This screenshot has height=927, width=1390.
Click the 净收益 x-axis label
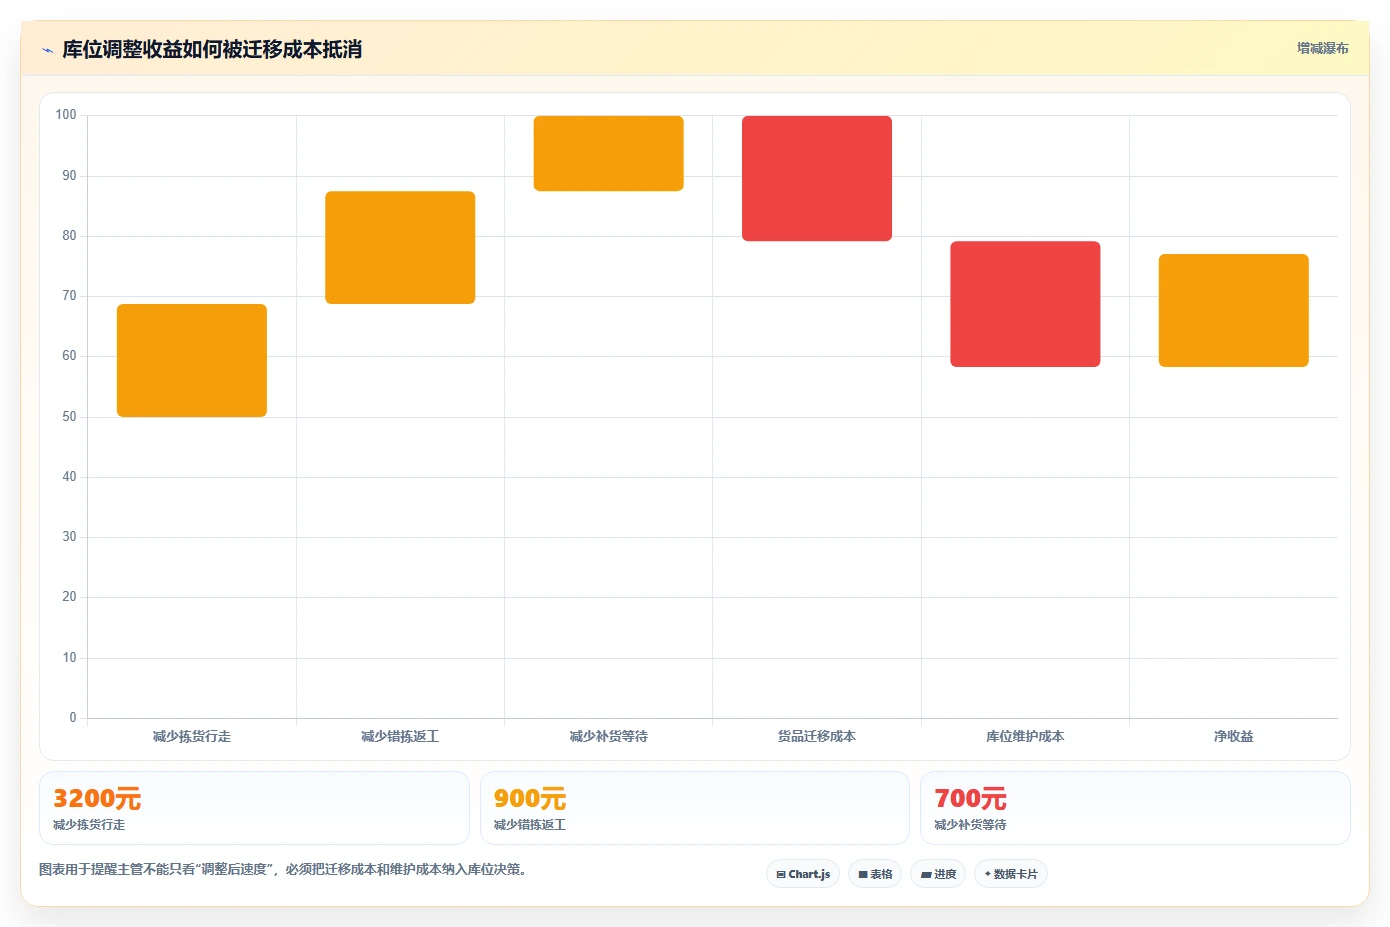pyautogui.click(x=1234, y=736)
